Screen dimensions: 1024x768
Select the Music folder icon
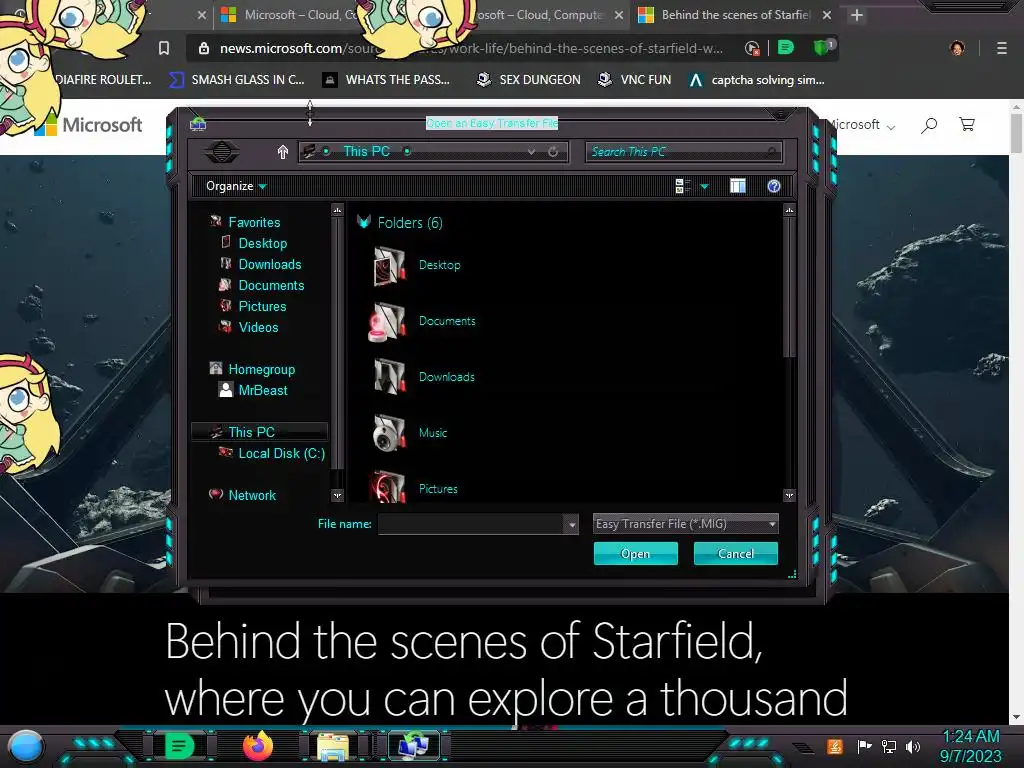[389, 433]
